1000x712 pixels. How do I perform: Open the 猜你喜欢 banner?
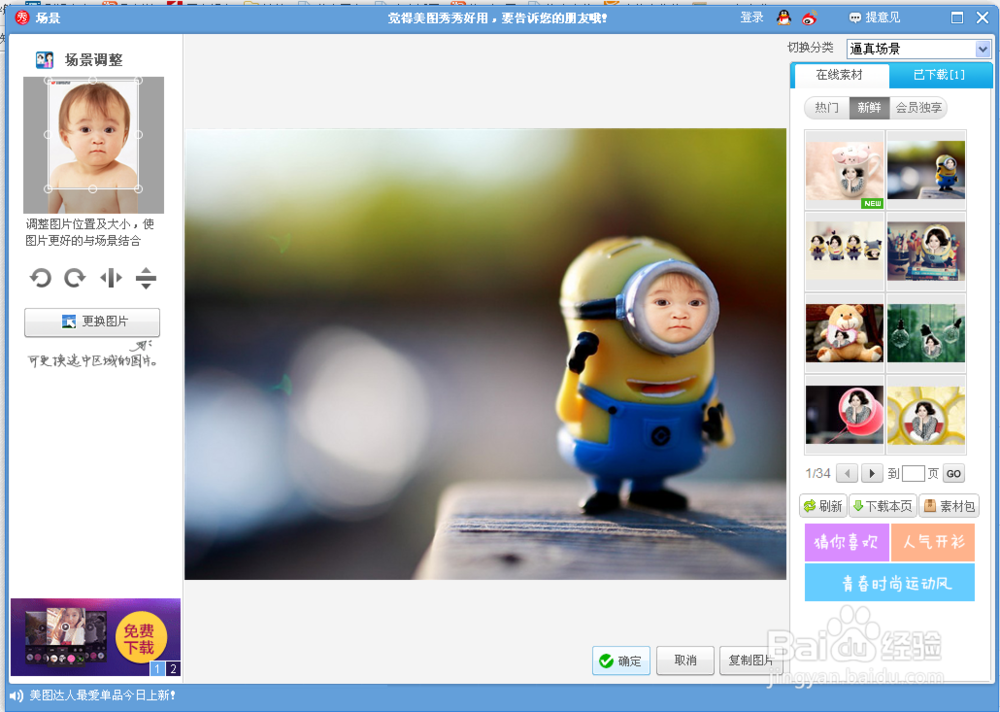[x=847, y=542]
